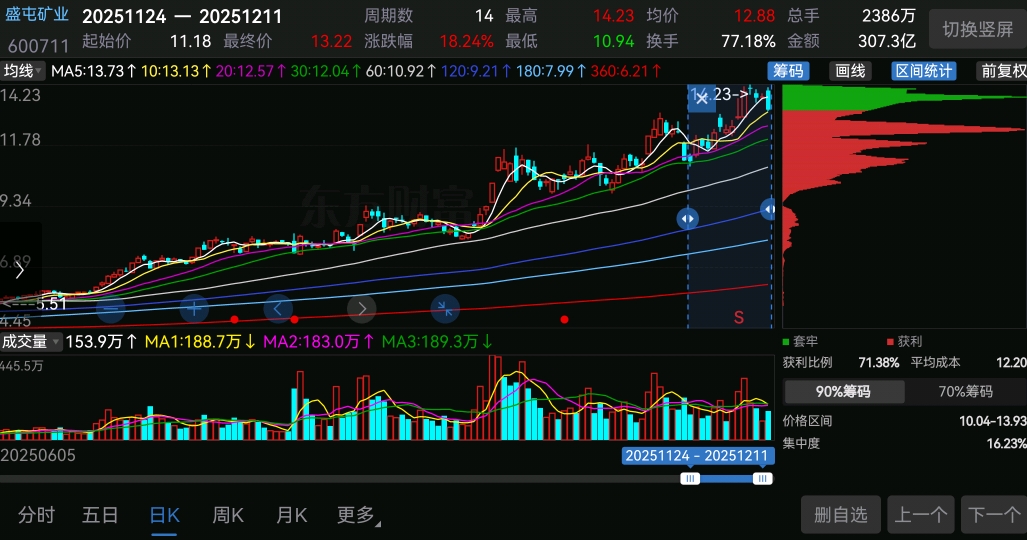The width and height of the screenshot is (1027, 540).
Task: Tap the 集中度 16.23% value
Action: pos(1007,444)
